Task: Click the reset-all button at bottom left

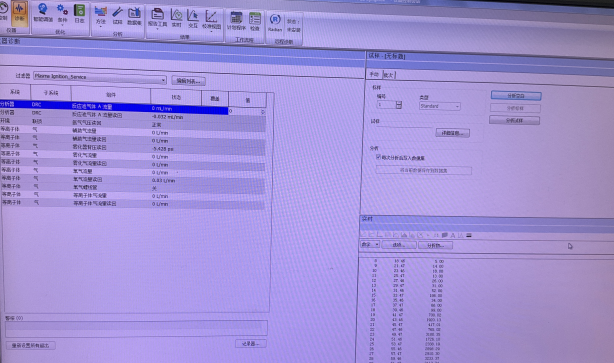Action: click(x=31, y=346)
